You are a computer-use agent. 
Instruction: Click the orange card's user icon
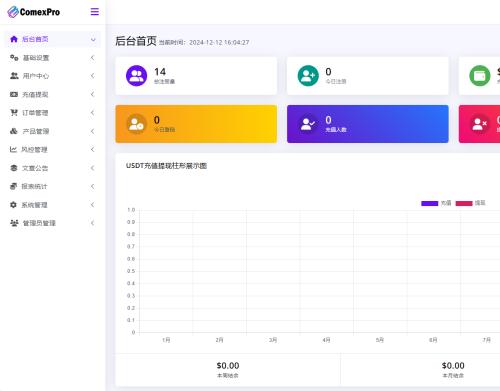[136, 124]
